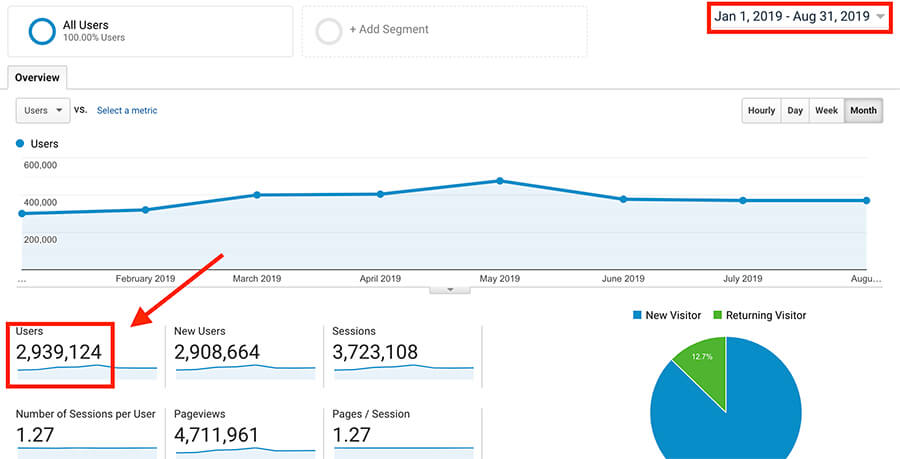Click the Pages / Session label
The width and height of the screenshot is (900, 459).
tap(371, 414)
